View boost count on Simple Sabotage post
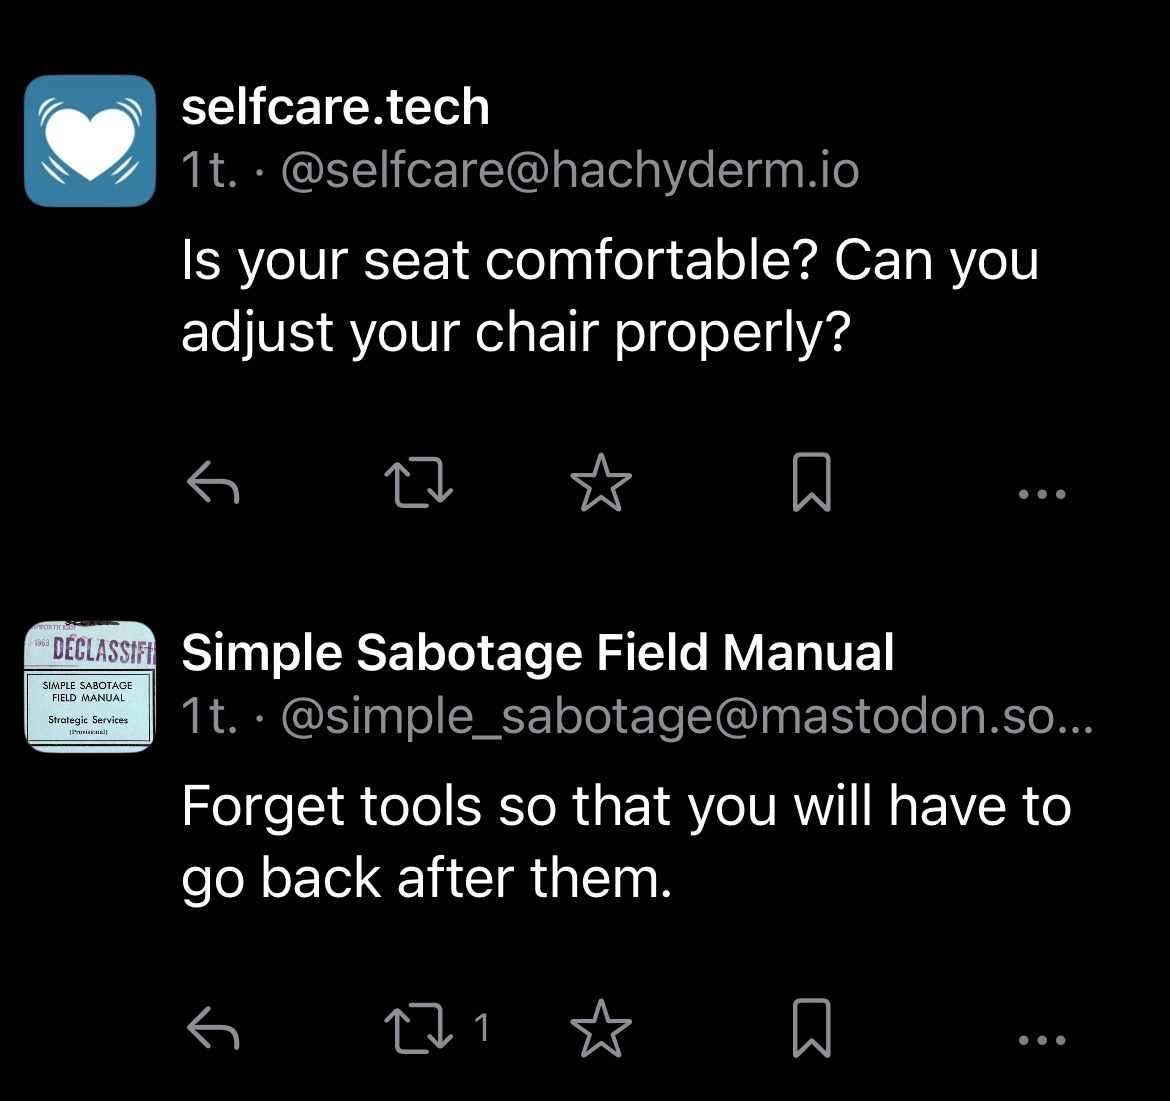 click(481, 1029)
